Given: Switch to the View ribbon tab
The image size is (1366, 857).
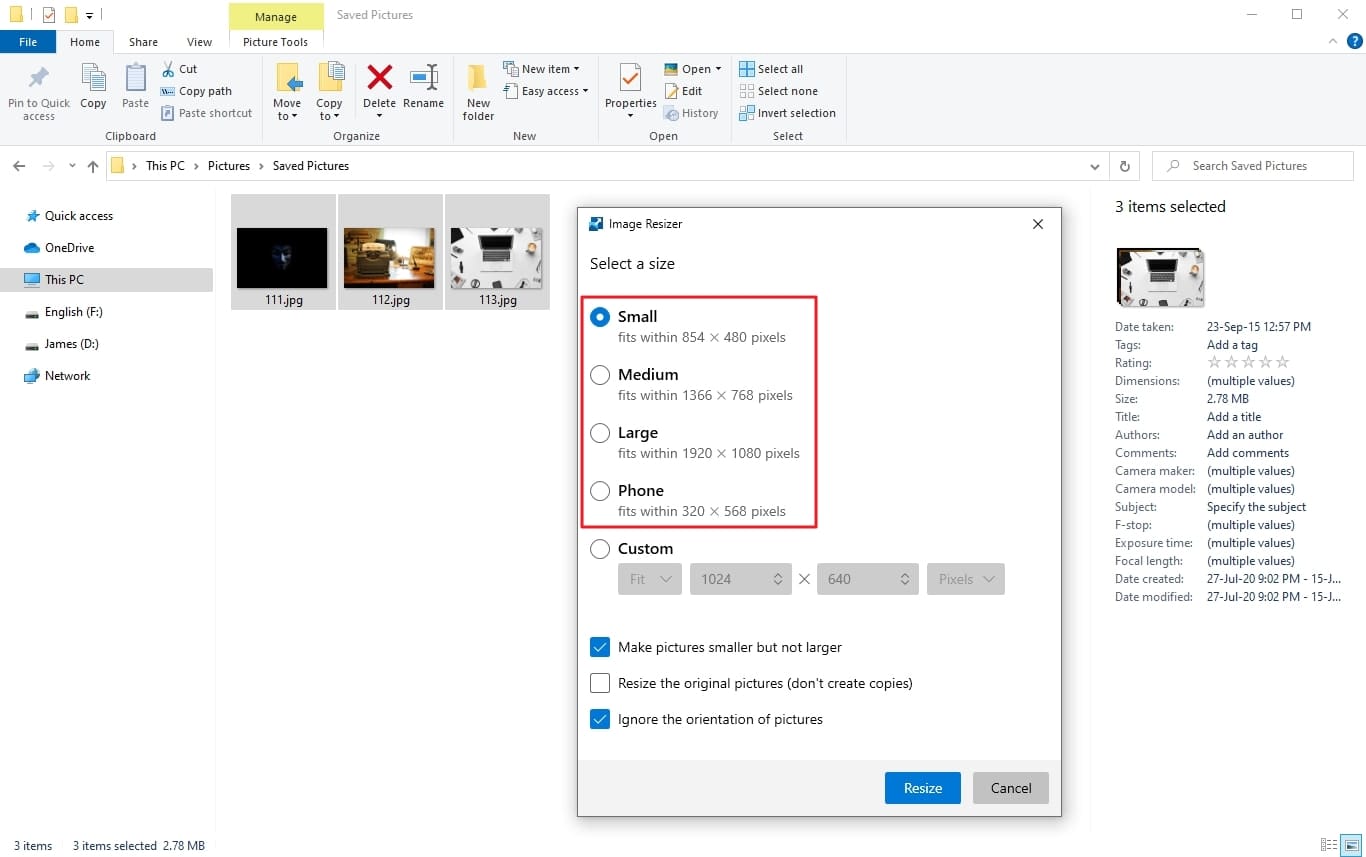Looking at the screenshot, I should click(x=199, y=42).
